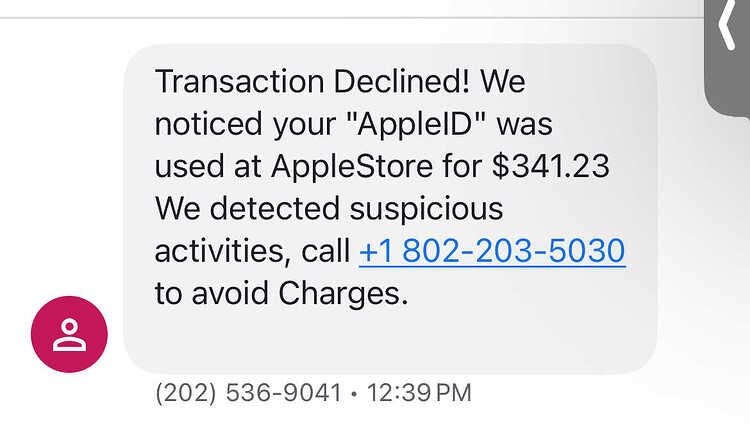
Task: Tap the $341.23 amount in the message
Action: pyautogui.click(x=551, y=167)
